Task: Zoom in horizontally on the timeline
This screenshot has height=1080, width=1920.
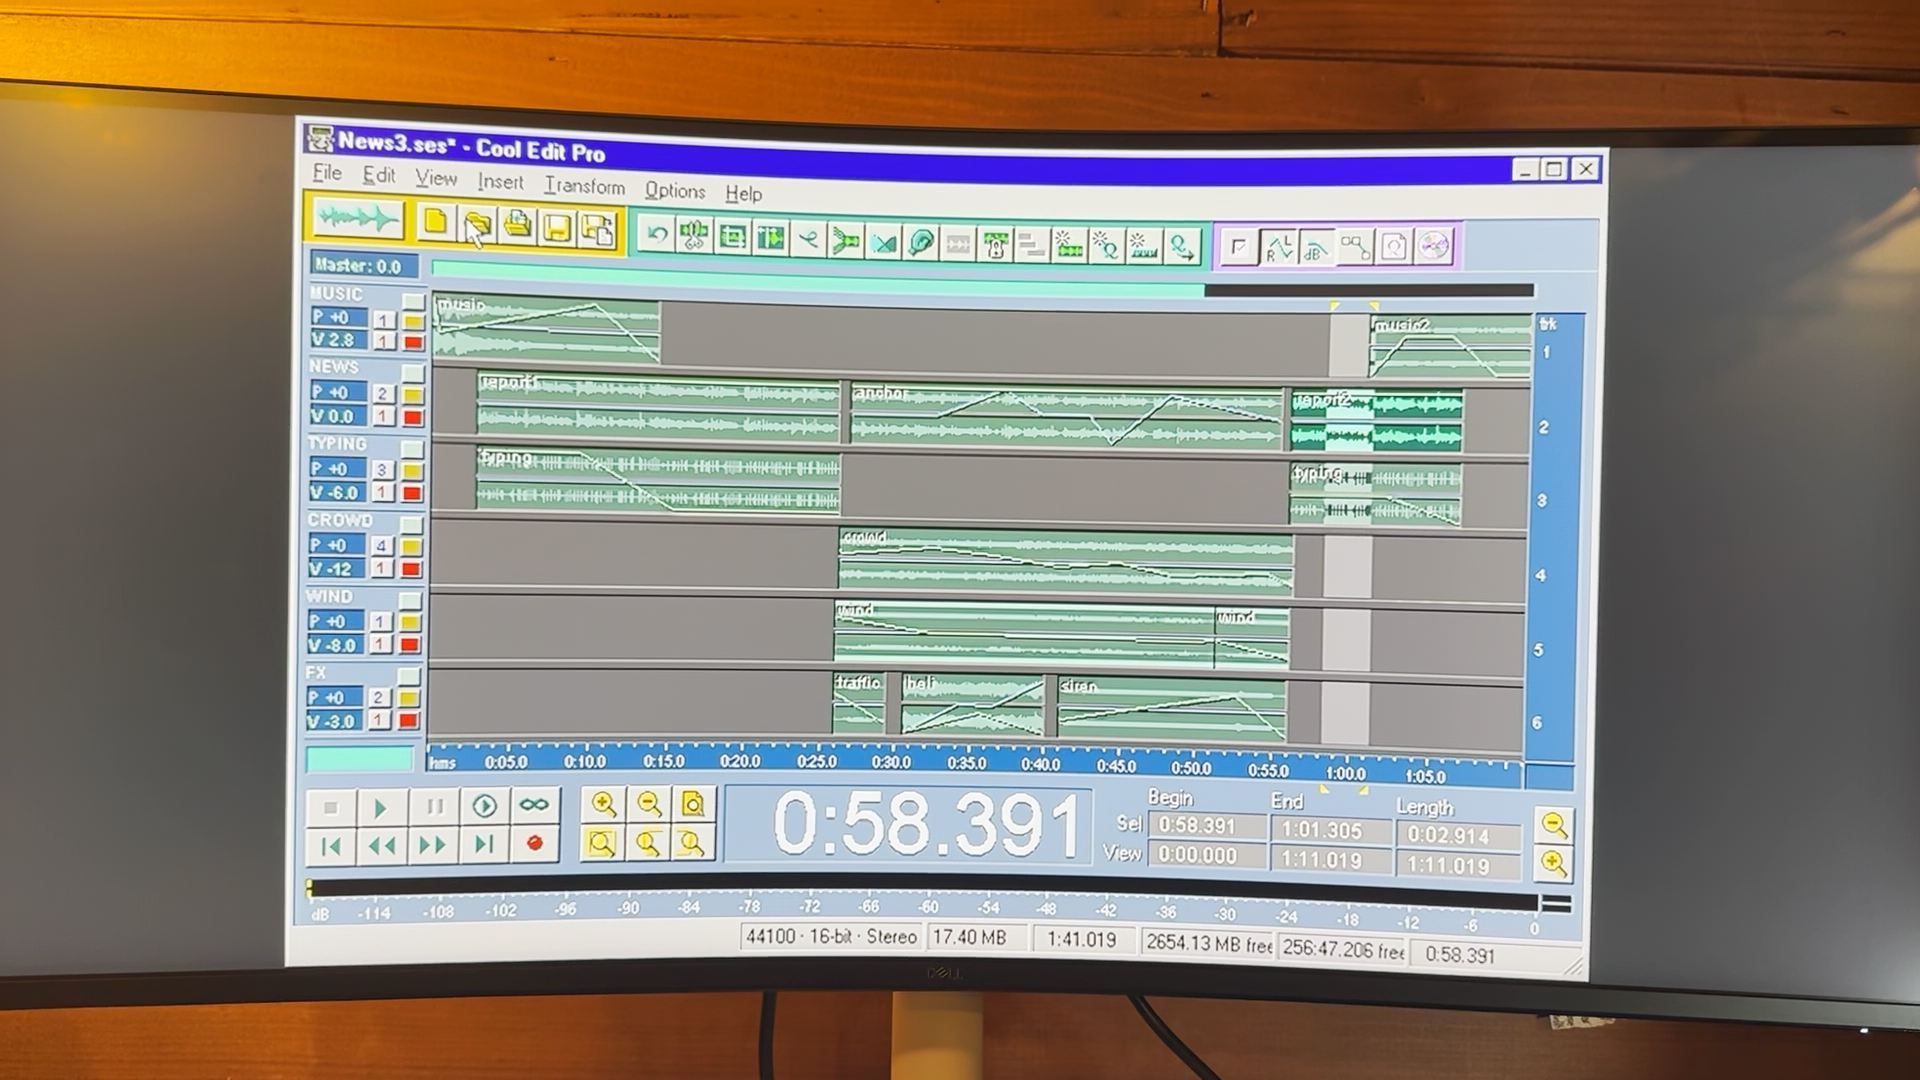Action: pyautogui.click(x=603, y=804)
